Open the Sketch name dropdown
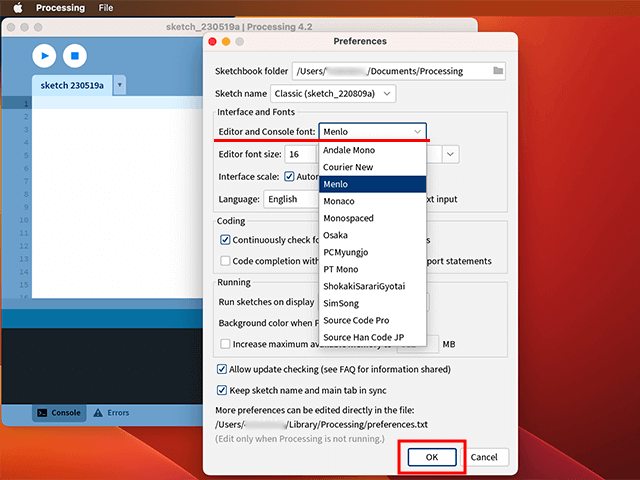The image size is (640, 480). pos(333,94)
